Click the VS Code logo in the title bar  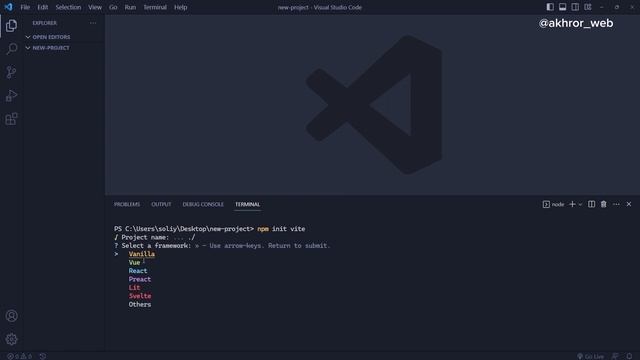tap(8, 7)
